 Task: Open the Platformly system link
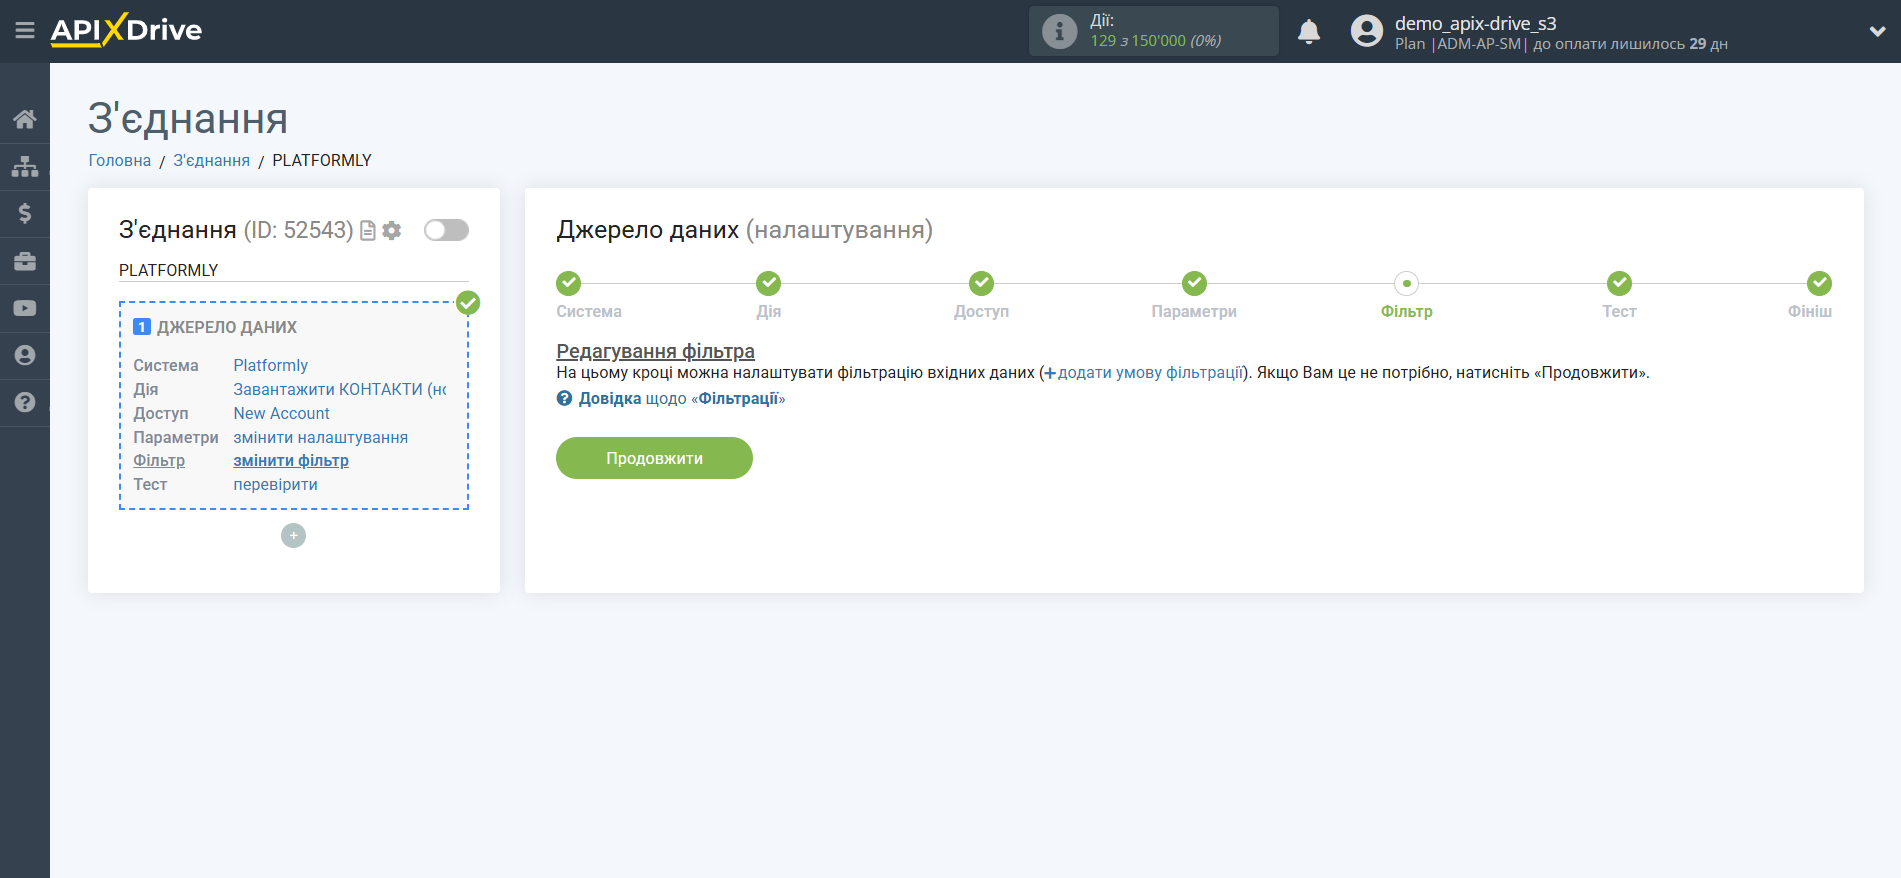coord(270,366)
